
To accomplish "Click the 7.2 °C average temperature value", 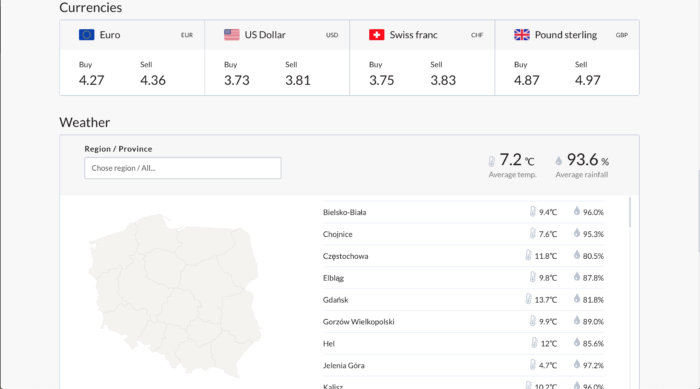I will (x=517, y=160).
